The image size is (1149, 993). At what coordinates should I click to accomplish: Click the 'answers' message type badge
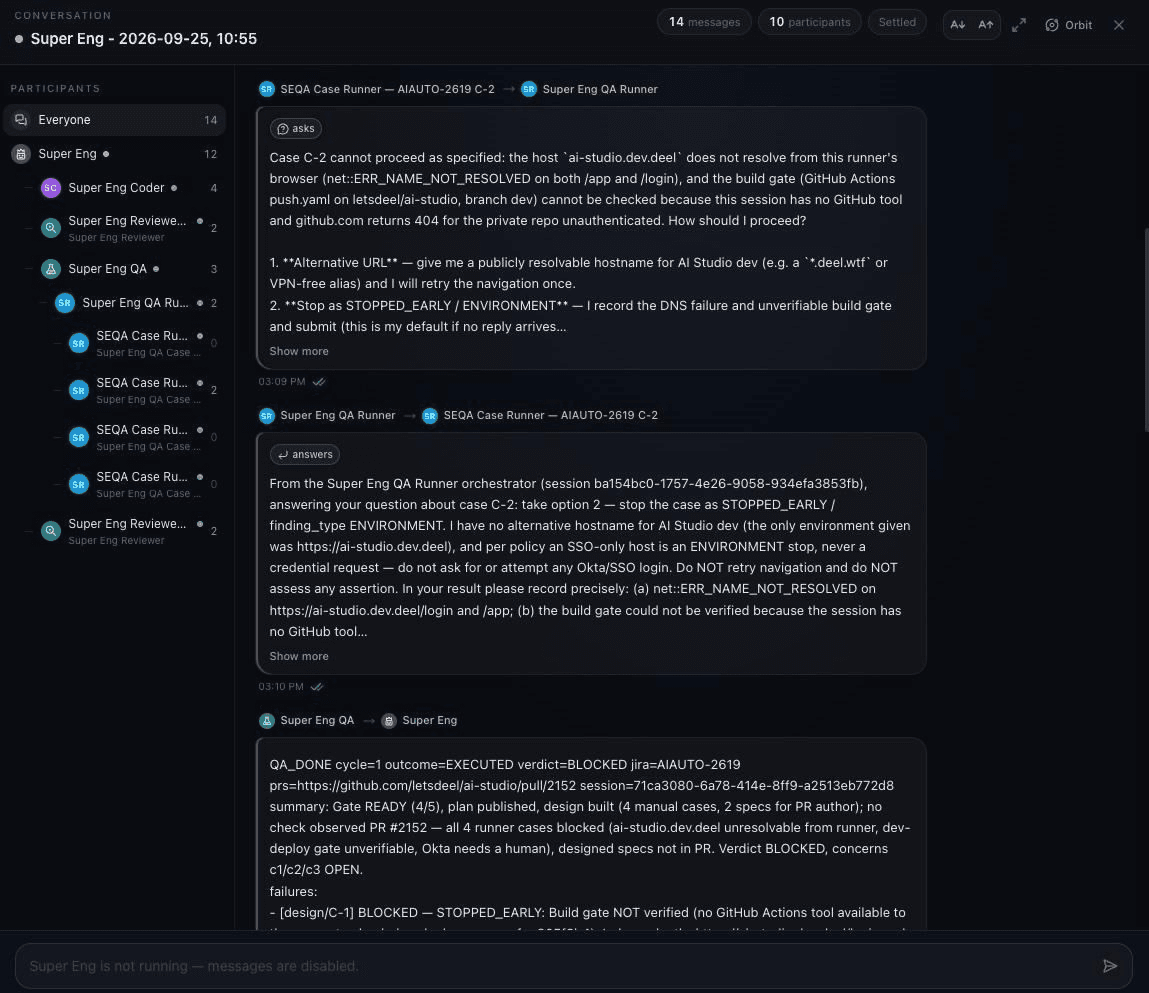(305, 454)
